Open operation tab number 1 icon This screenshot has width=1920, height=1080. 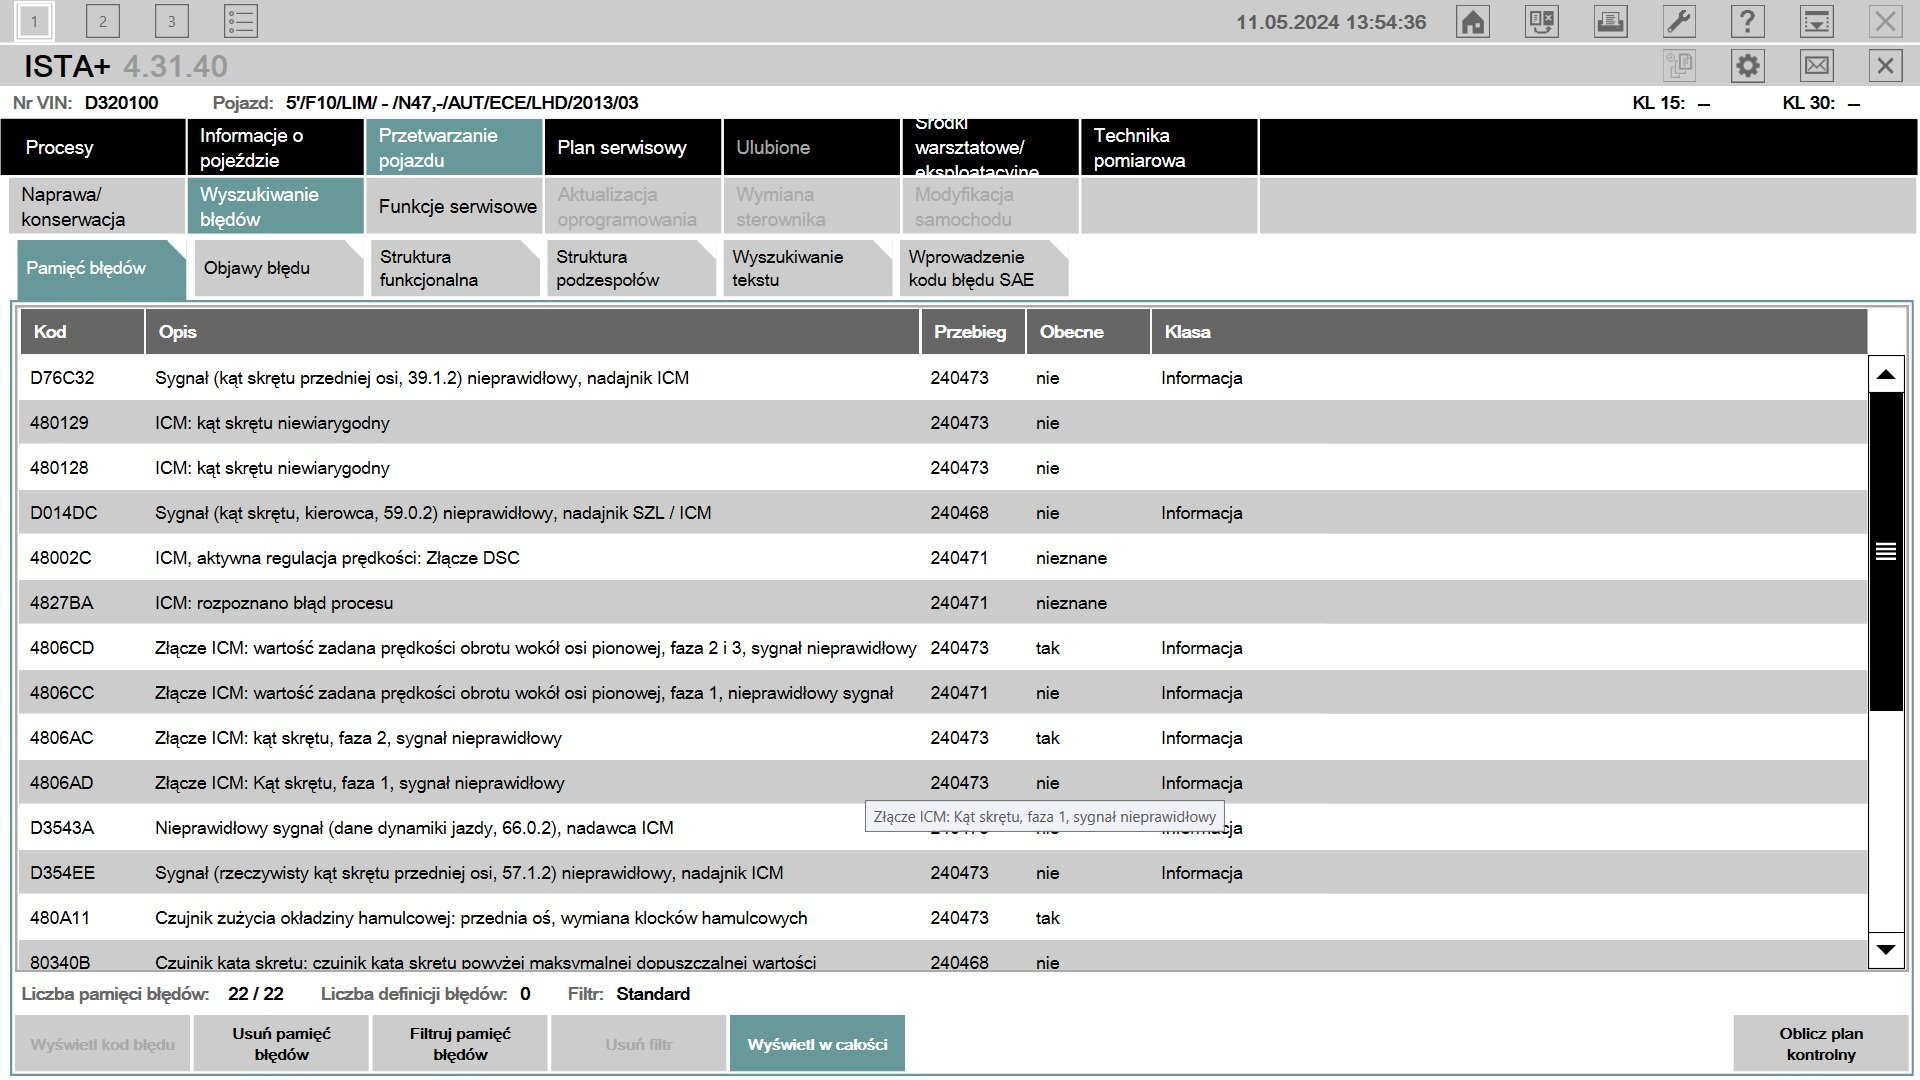(x=35, y=21)
